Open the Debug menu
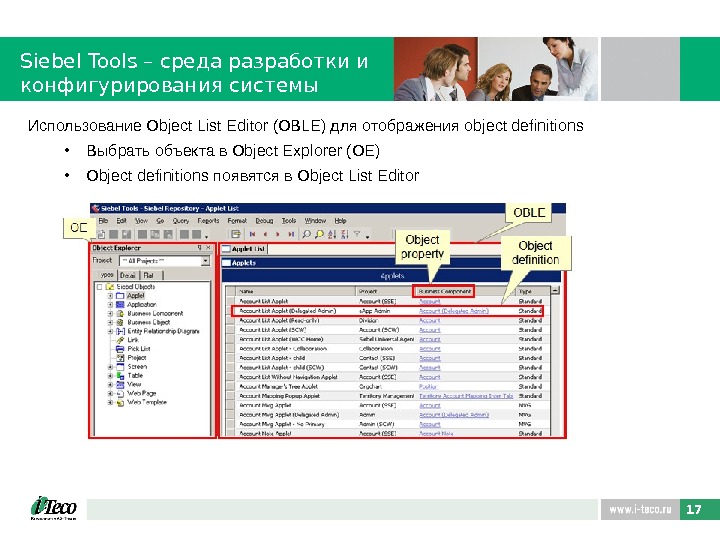Viewport: 720px width, 540px height. coord(264,220)
